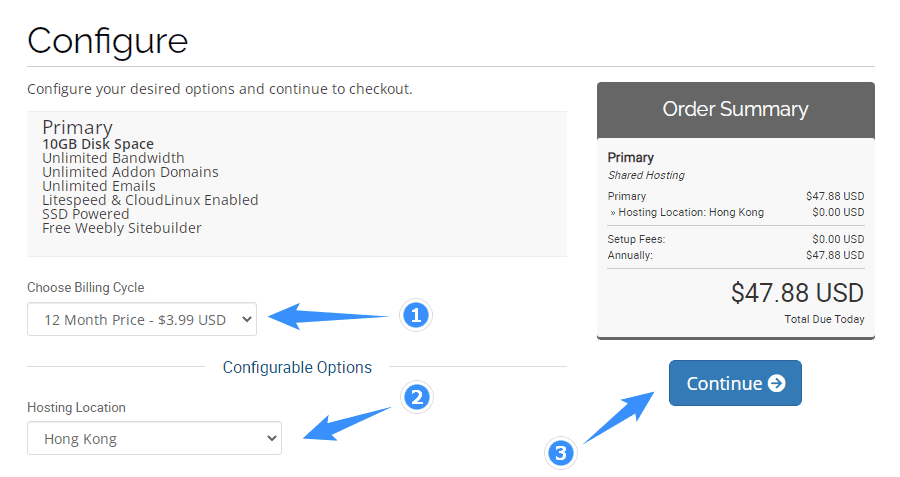
Task: Click the Order Summary header
Action: tap(735, 109)
